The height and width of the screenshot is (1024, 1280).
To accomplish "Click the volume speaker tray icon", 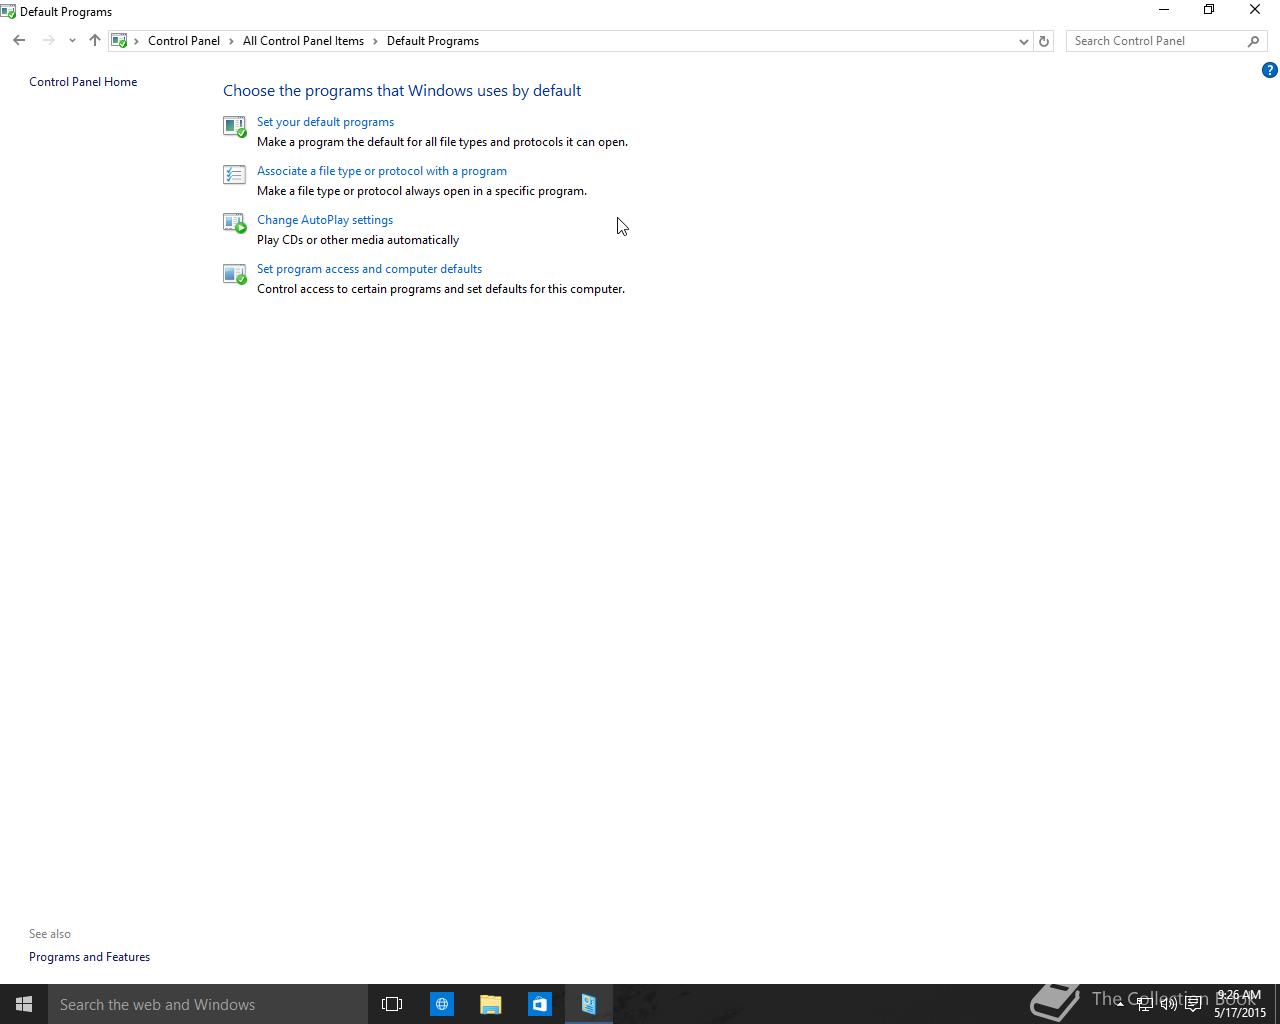I will tap(1168, 1004).
